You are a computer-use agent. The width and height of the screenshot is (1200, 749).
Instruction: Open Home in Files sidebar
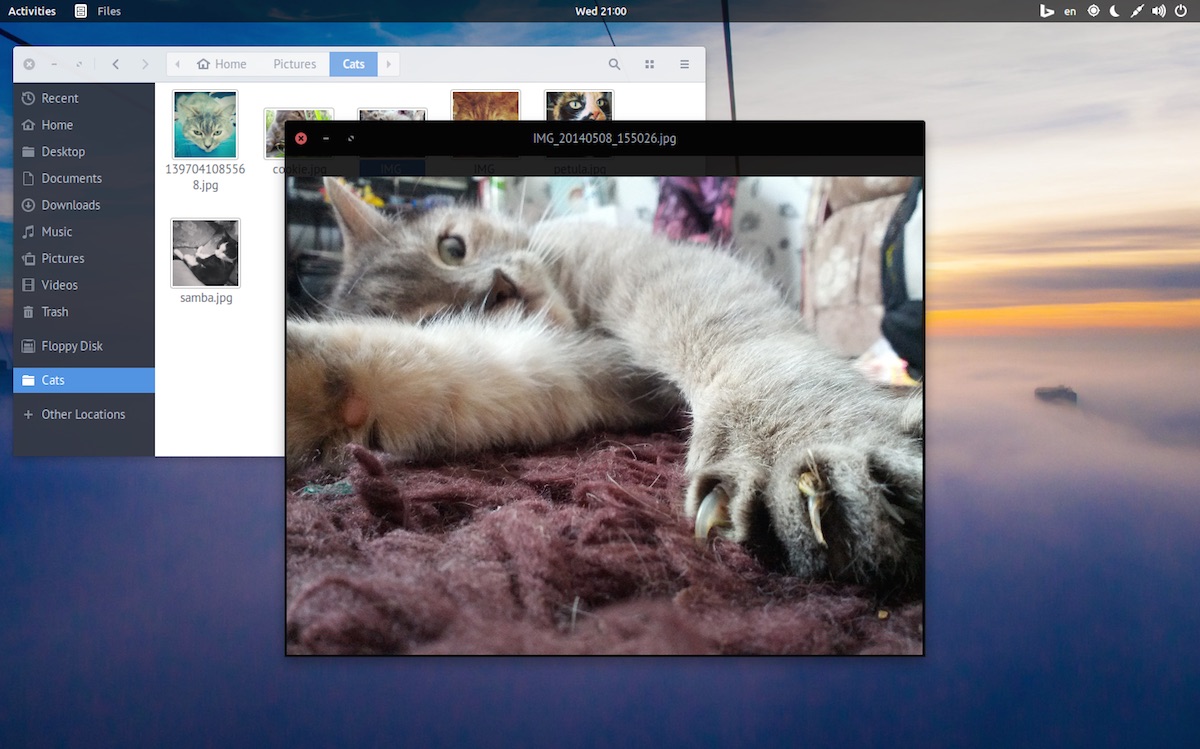click(x=84, y=125)
